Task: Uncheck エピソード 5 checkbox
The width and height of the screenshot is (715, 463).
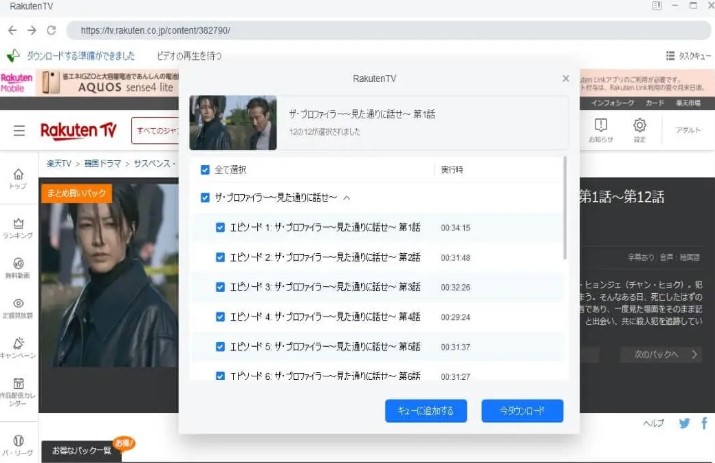Action: pos(220,347)
